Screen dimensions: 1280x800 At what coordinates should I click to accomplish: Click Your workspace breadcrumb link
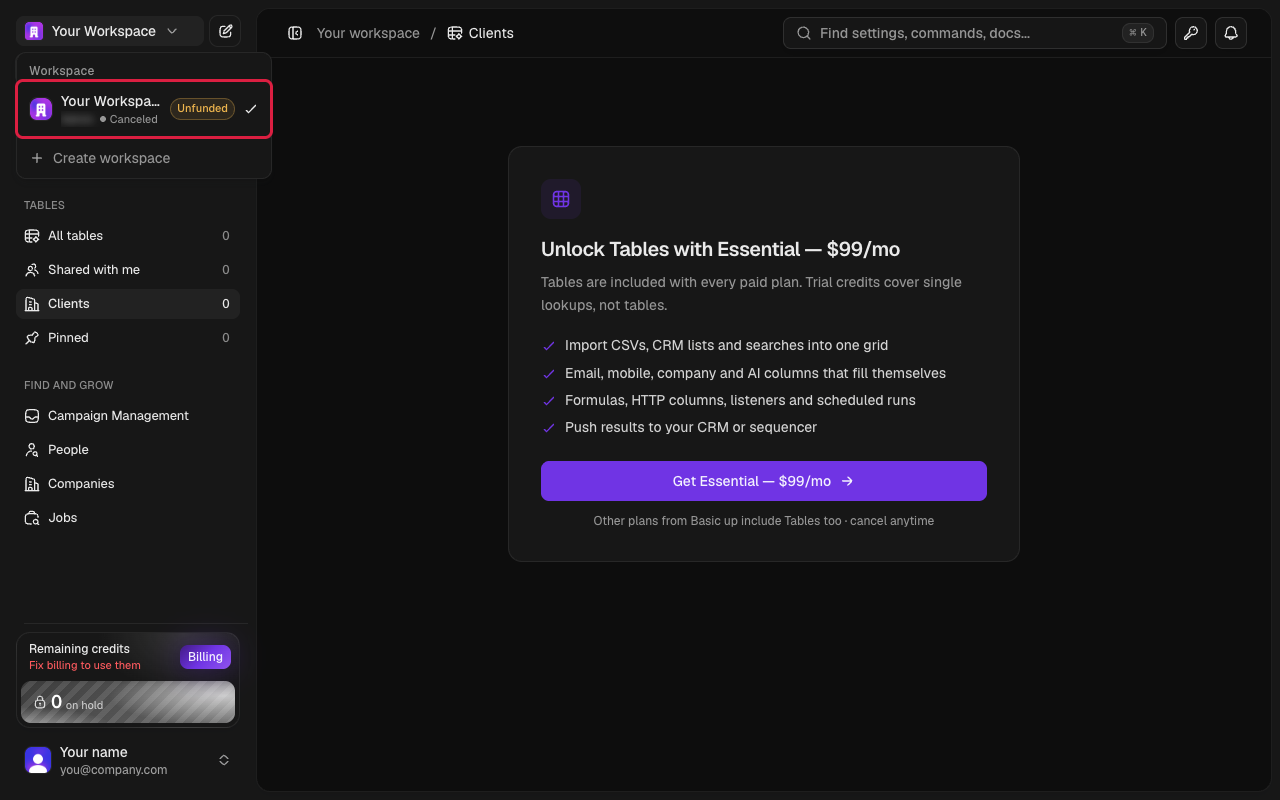click(x=368, y=33)
